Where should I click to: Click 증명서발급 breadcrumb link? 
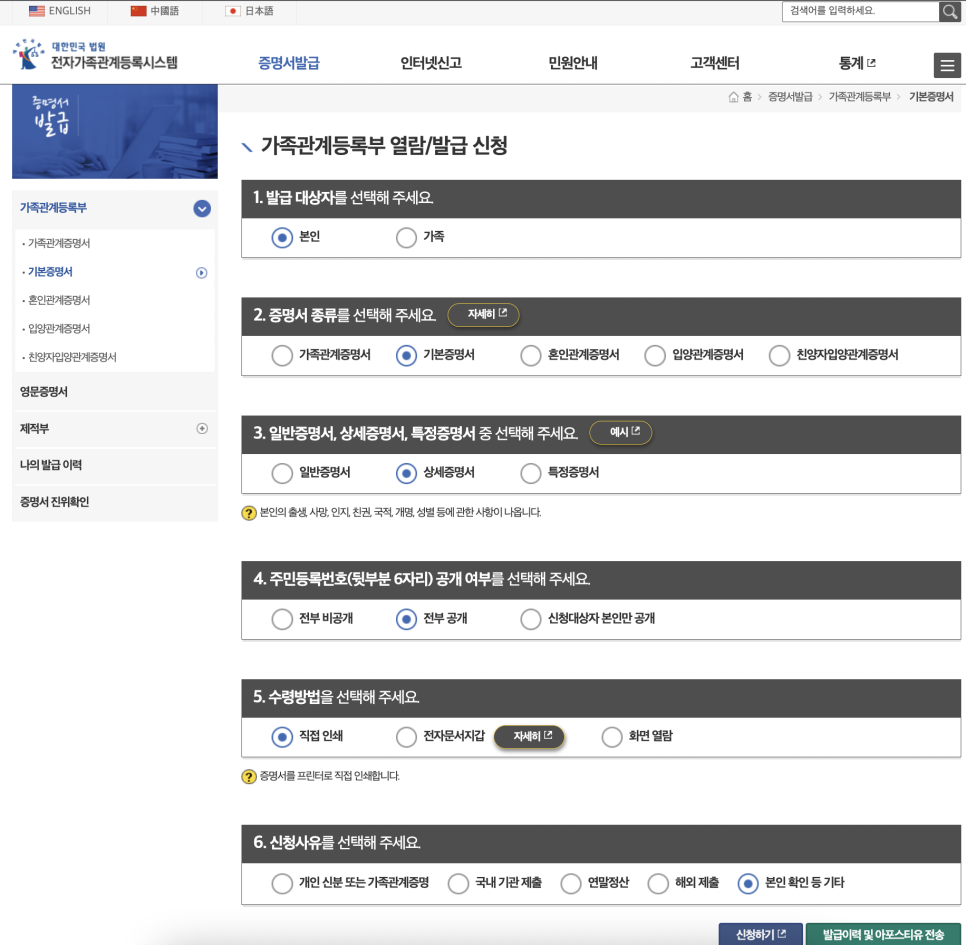(790, 97)
